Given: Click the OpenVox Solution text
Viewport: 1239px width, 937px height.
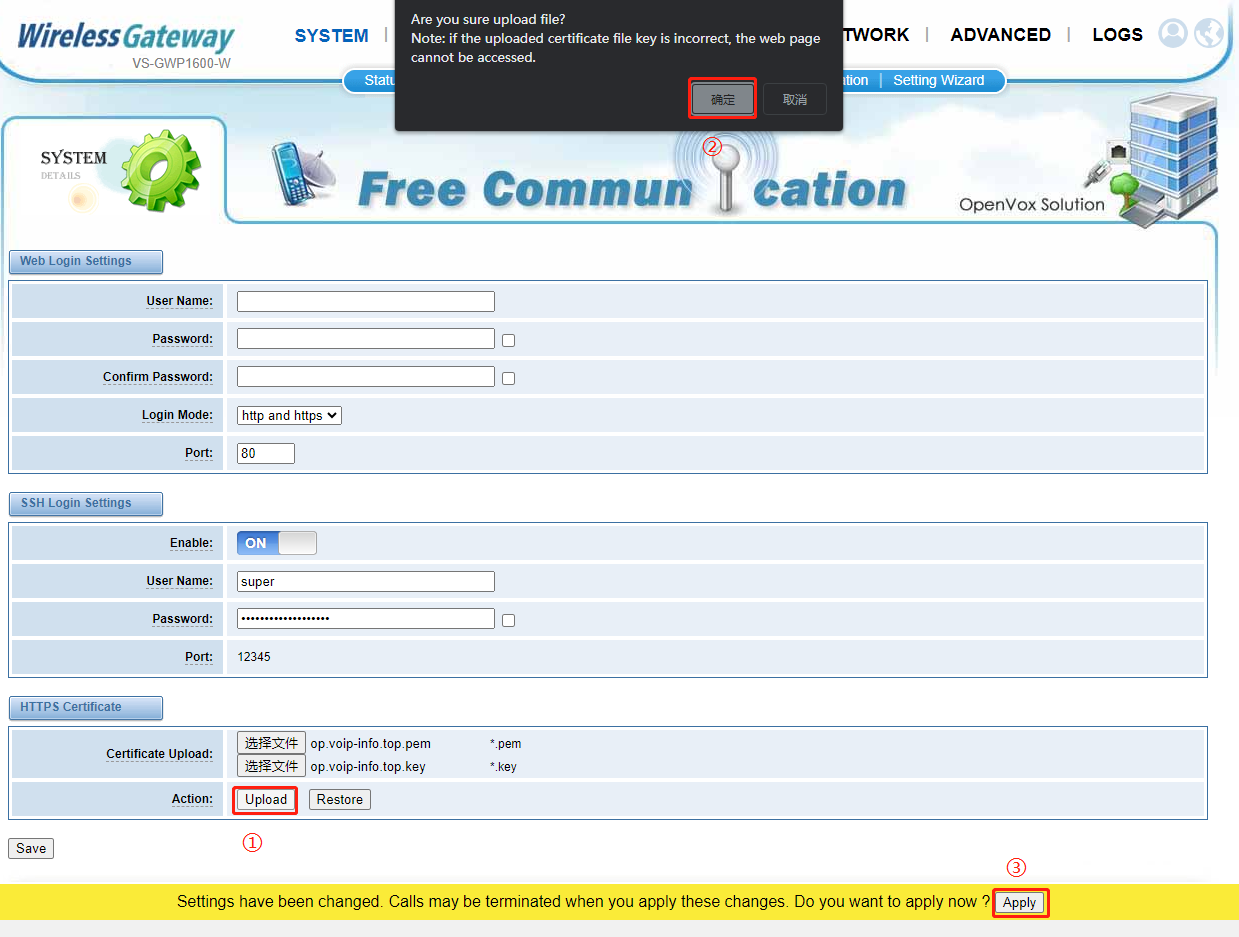Looking at the screenshot, I should 1032,205.
